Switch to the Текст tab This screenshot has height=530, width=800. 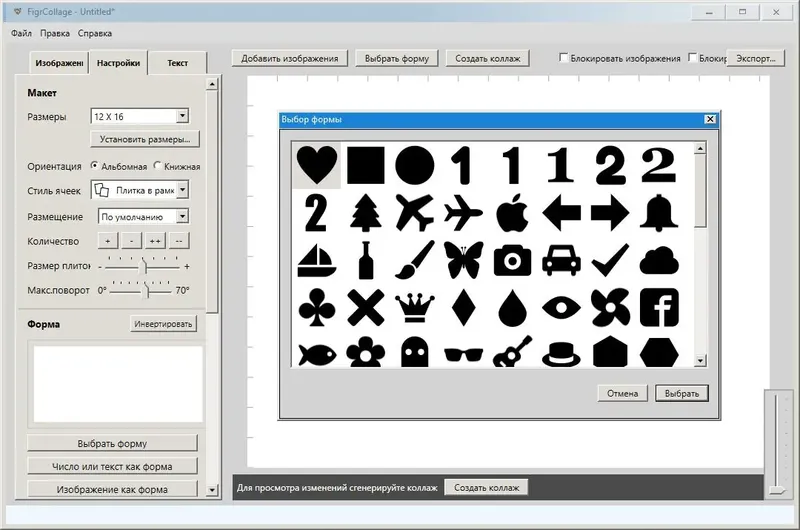click(x=178, y=63)
